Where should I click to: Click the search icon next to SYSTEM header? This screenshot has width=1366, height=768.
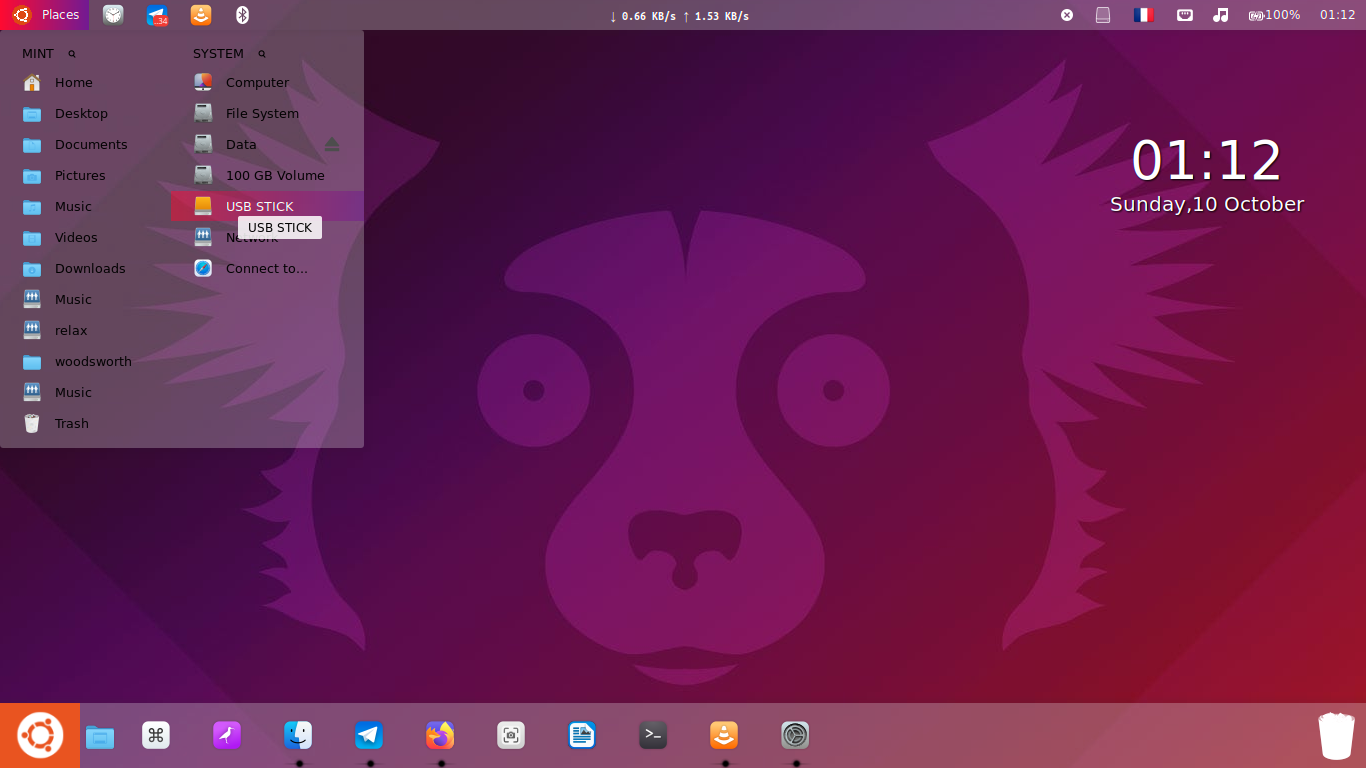[x=262, y=54]
